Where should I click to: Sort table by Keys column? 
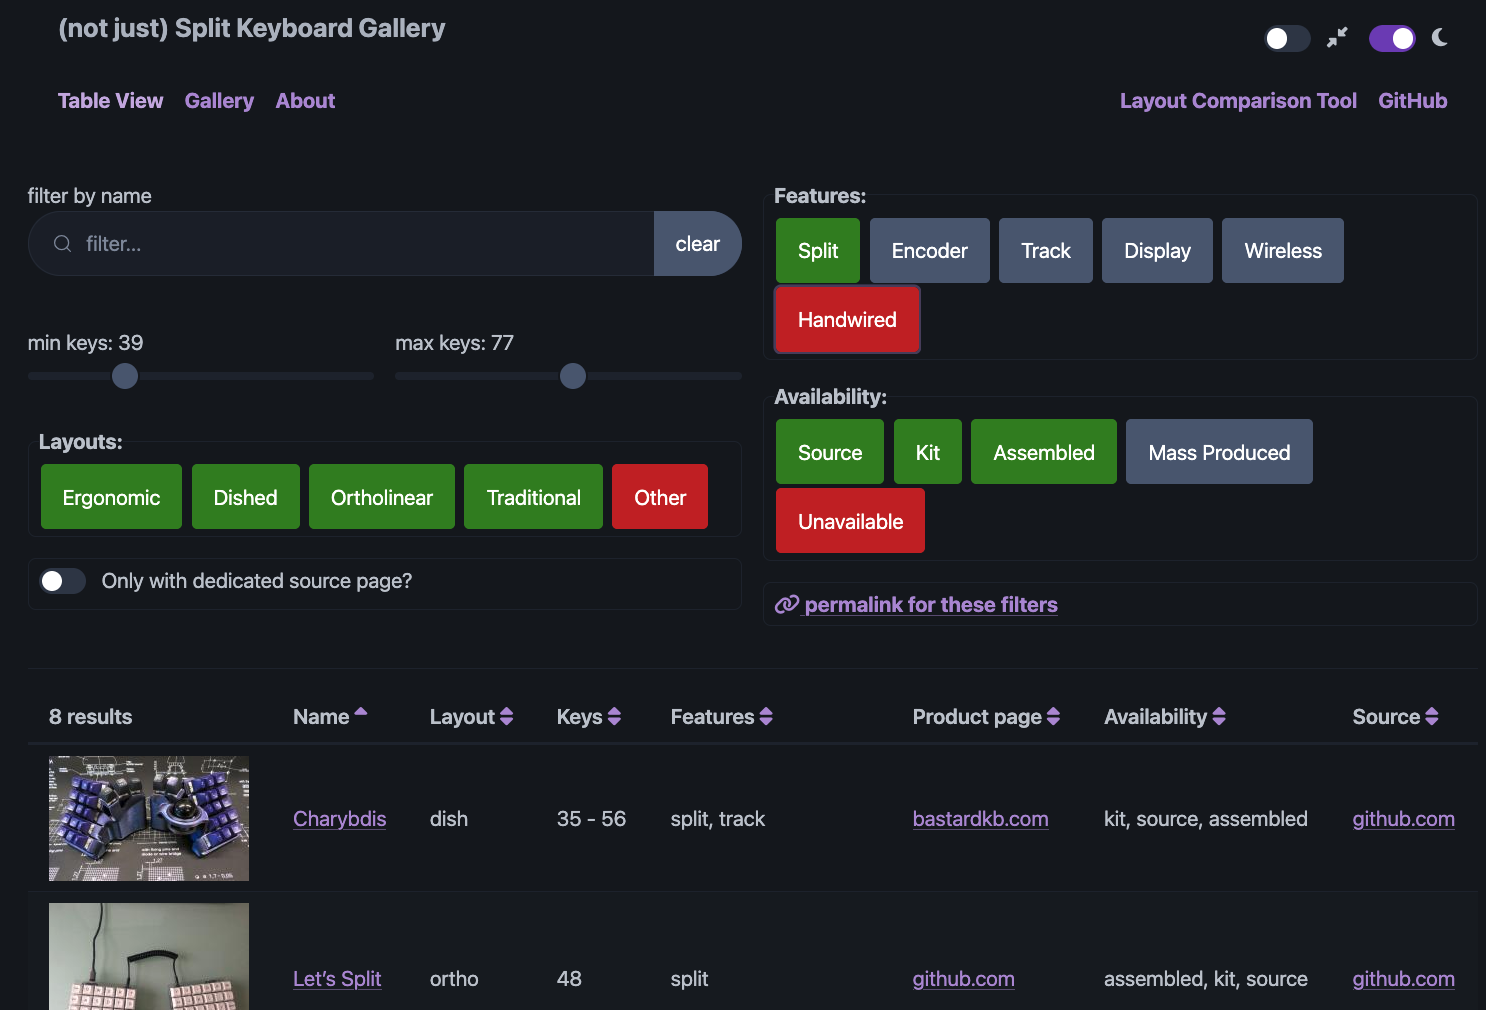click(614, 717)
